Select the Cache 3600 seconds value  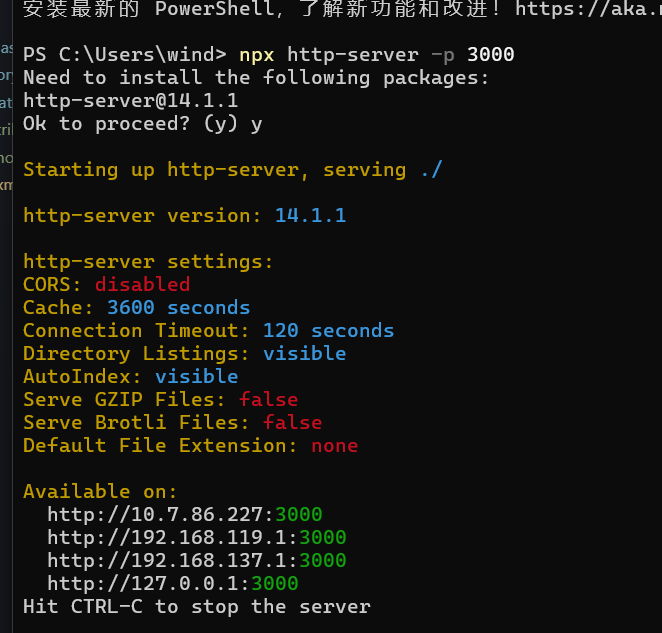pos(178,308)
